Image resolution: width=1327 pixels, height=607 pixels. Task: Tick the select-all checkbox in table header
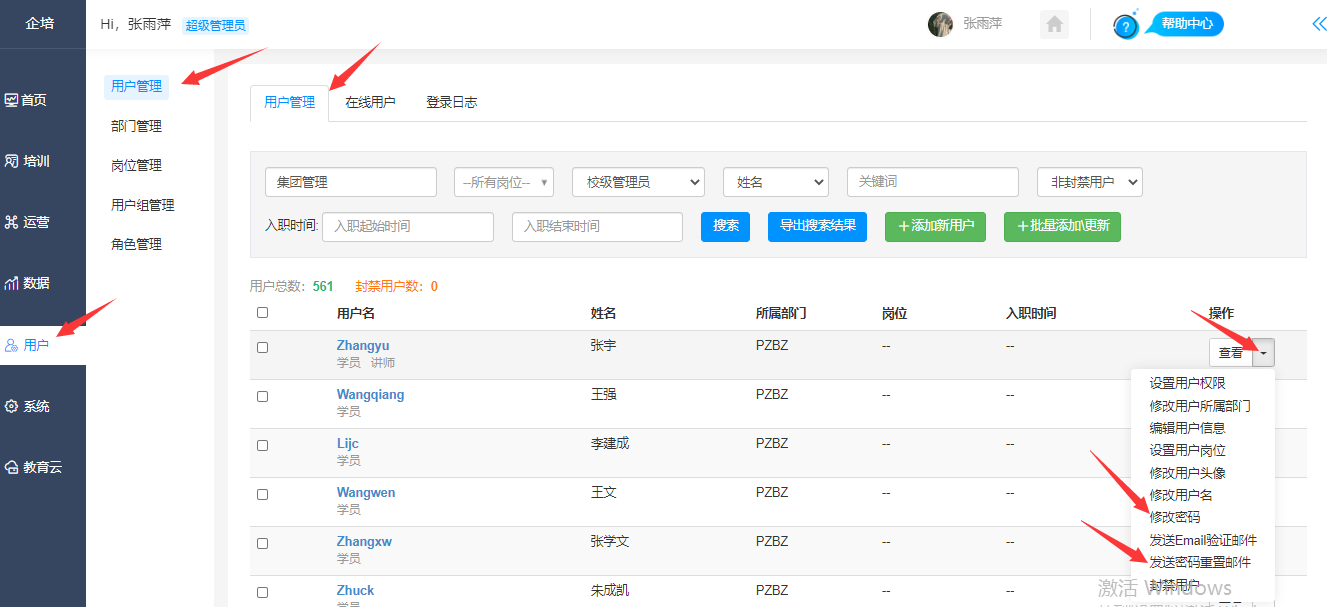tap(263, 312)
